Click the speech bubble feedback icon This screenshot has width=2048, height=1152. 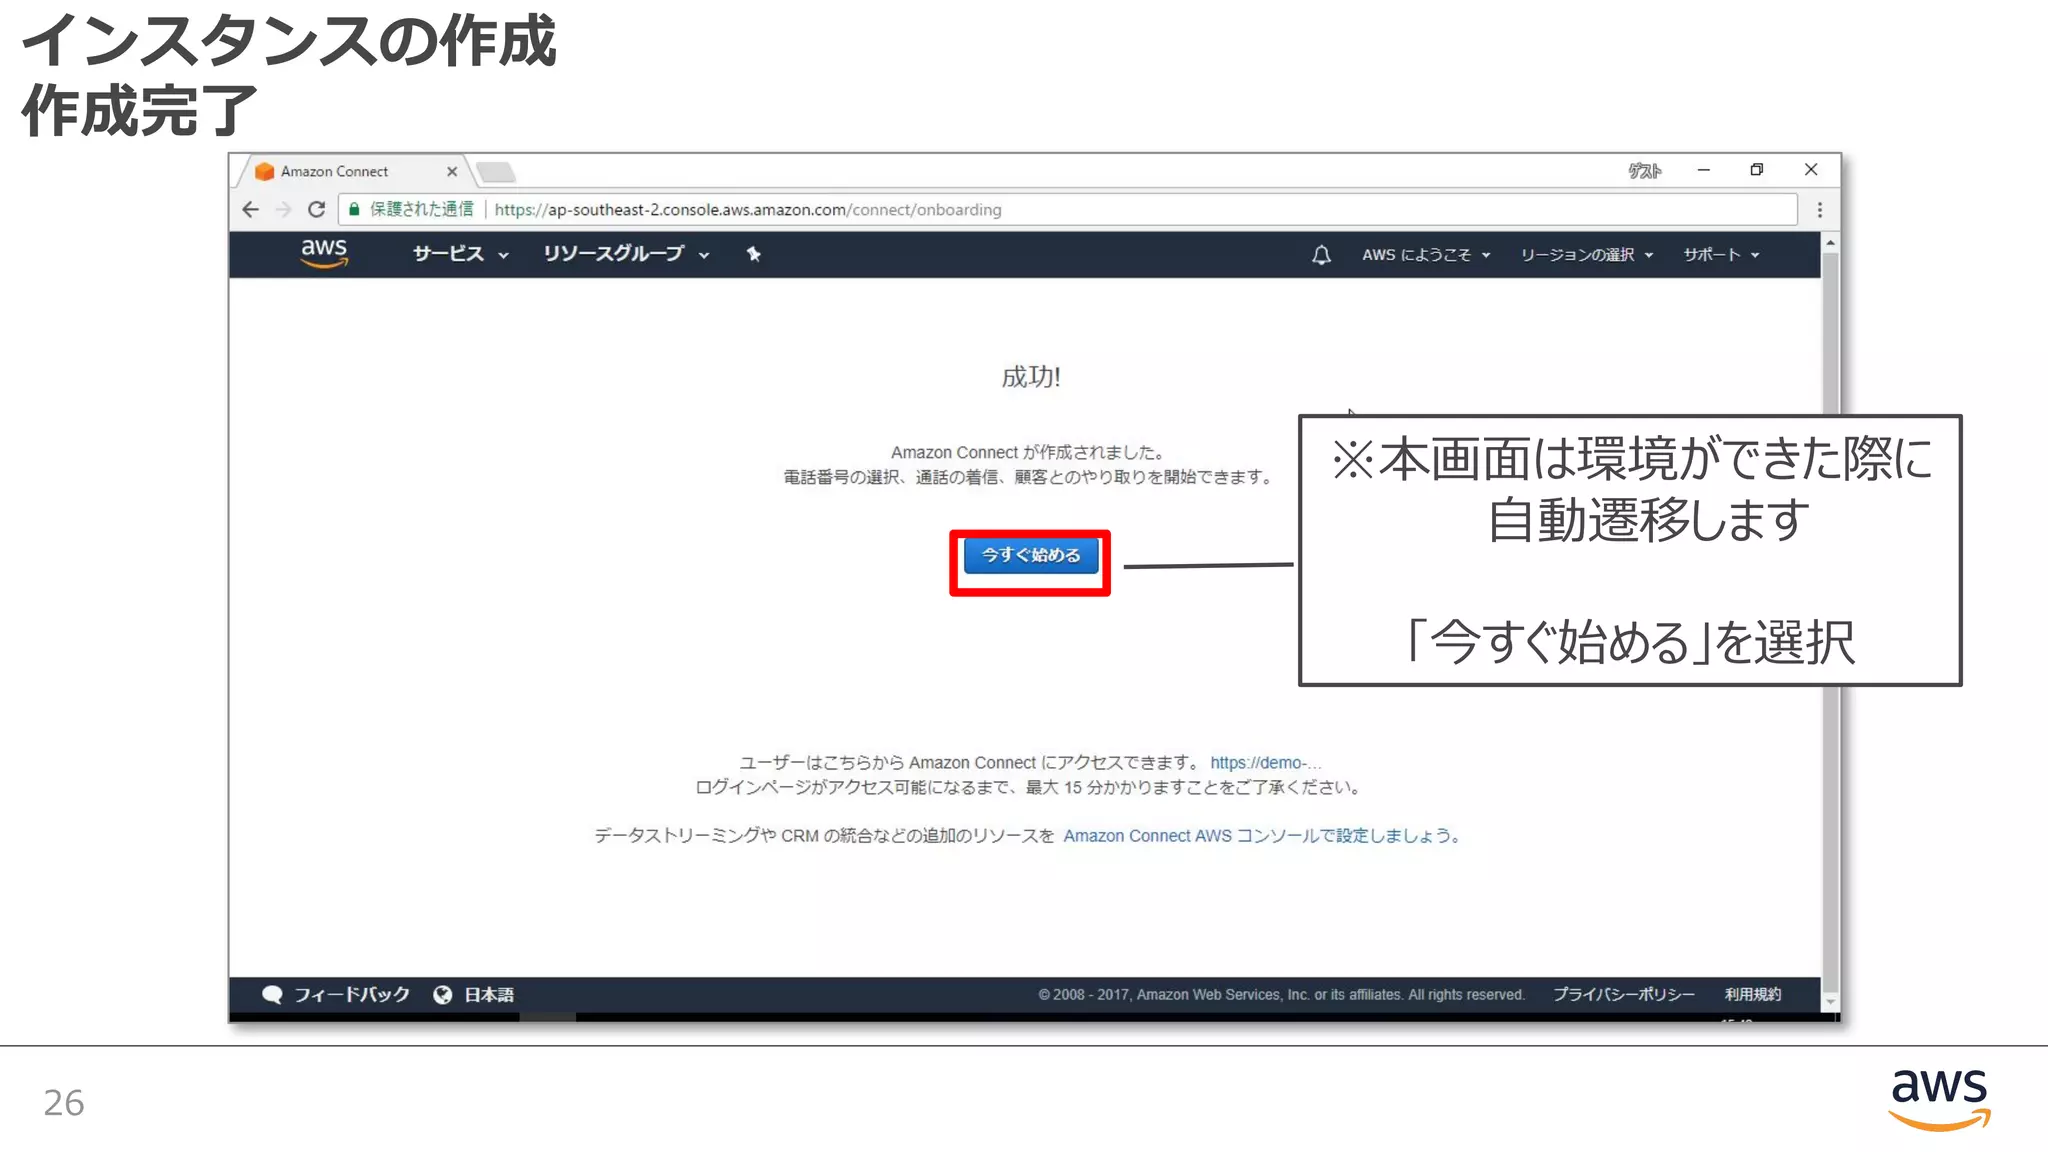(272, 995)
